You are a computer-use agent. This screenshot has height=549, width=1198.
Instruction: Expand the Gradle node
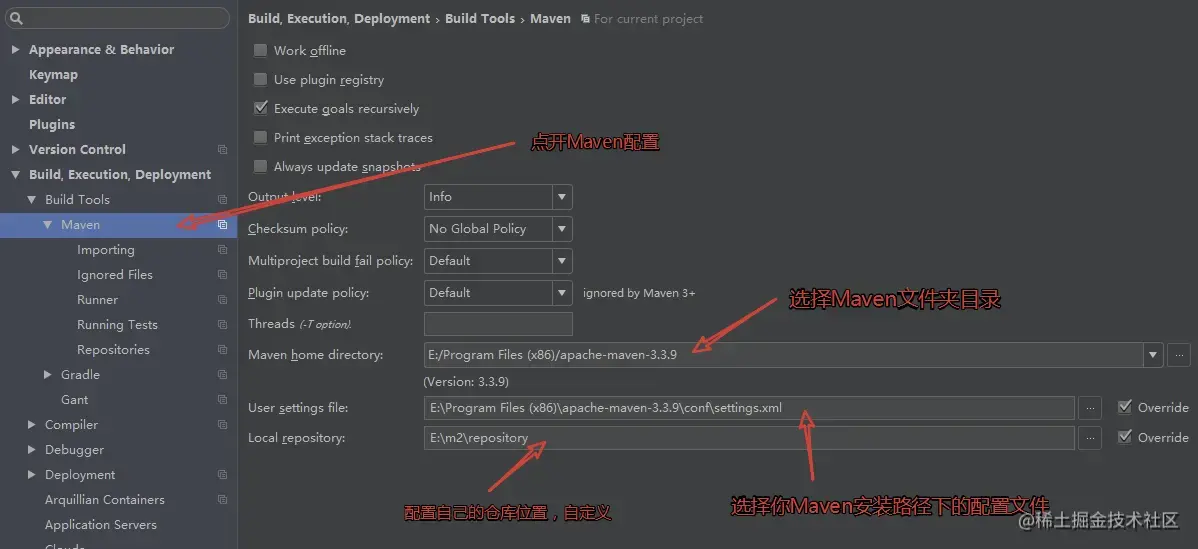[47, 375]
